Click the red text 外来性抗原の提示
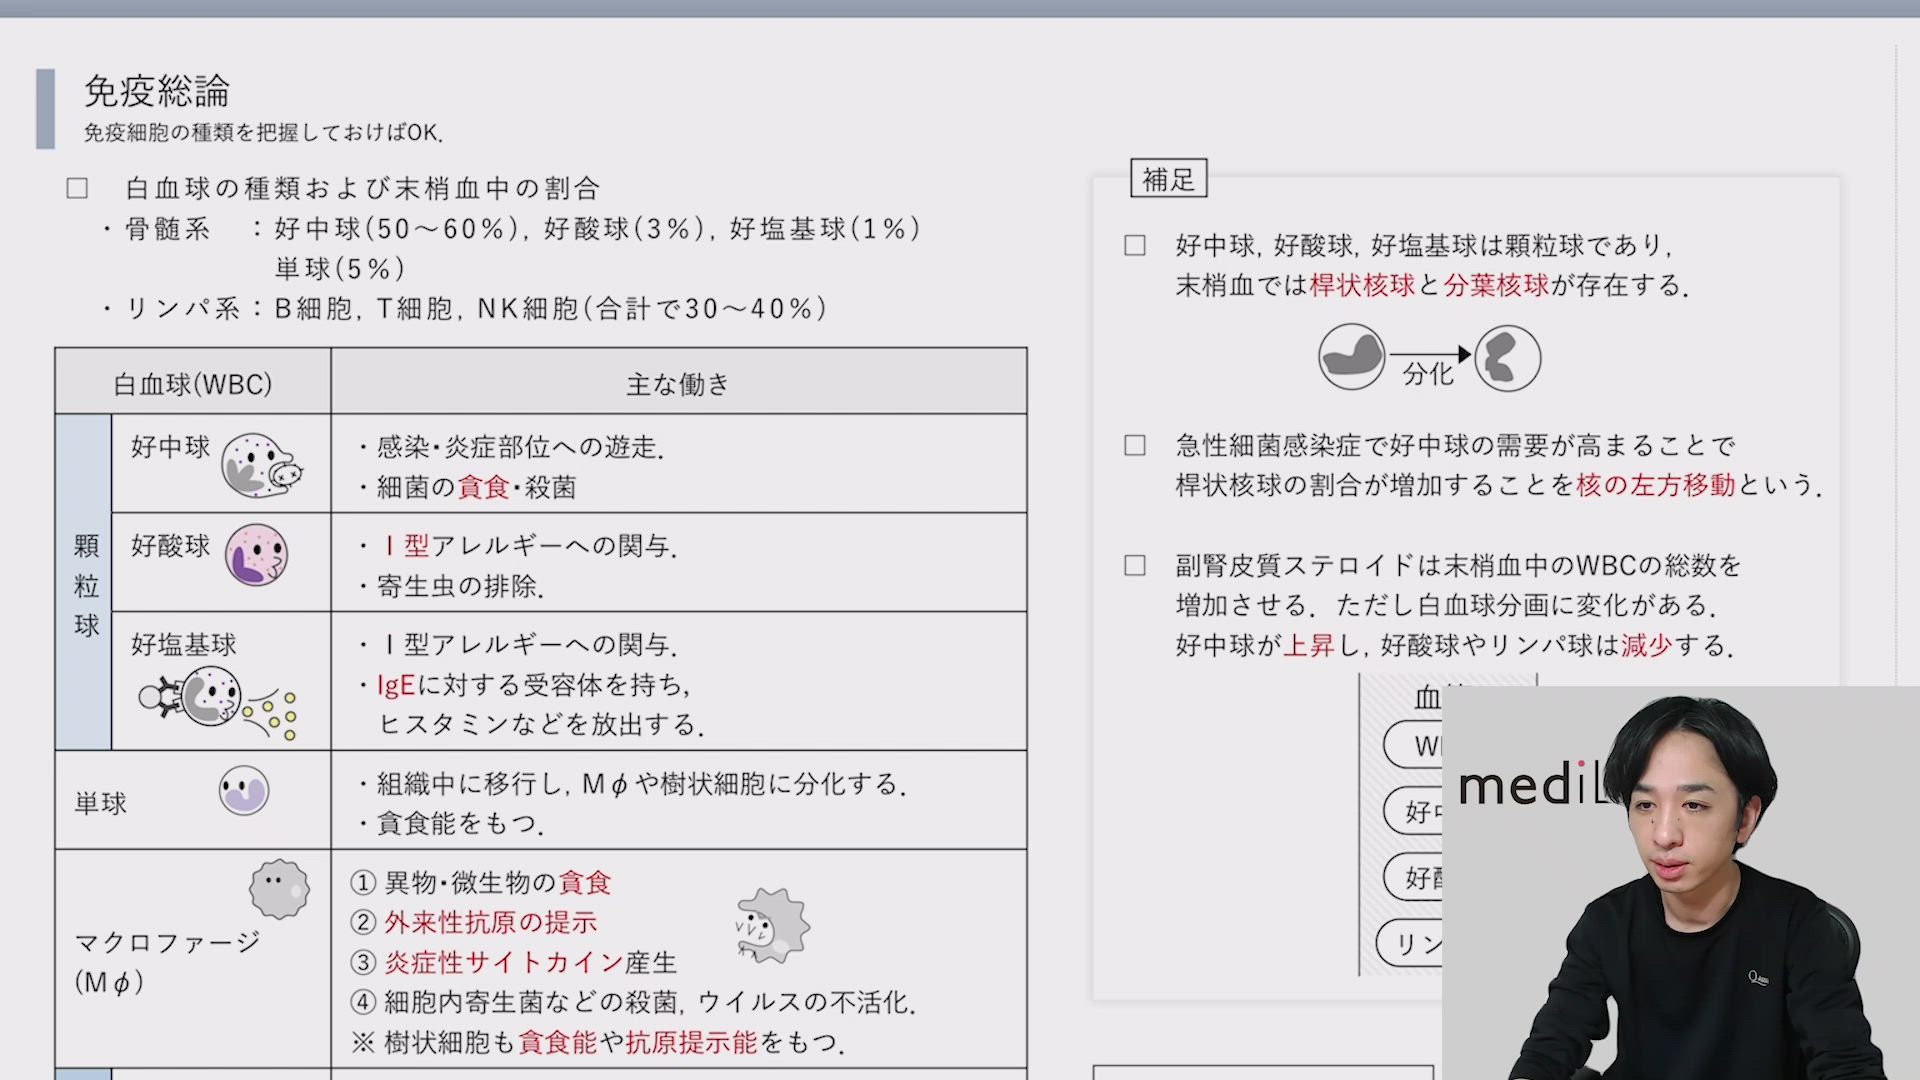 click(490, 922)
